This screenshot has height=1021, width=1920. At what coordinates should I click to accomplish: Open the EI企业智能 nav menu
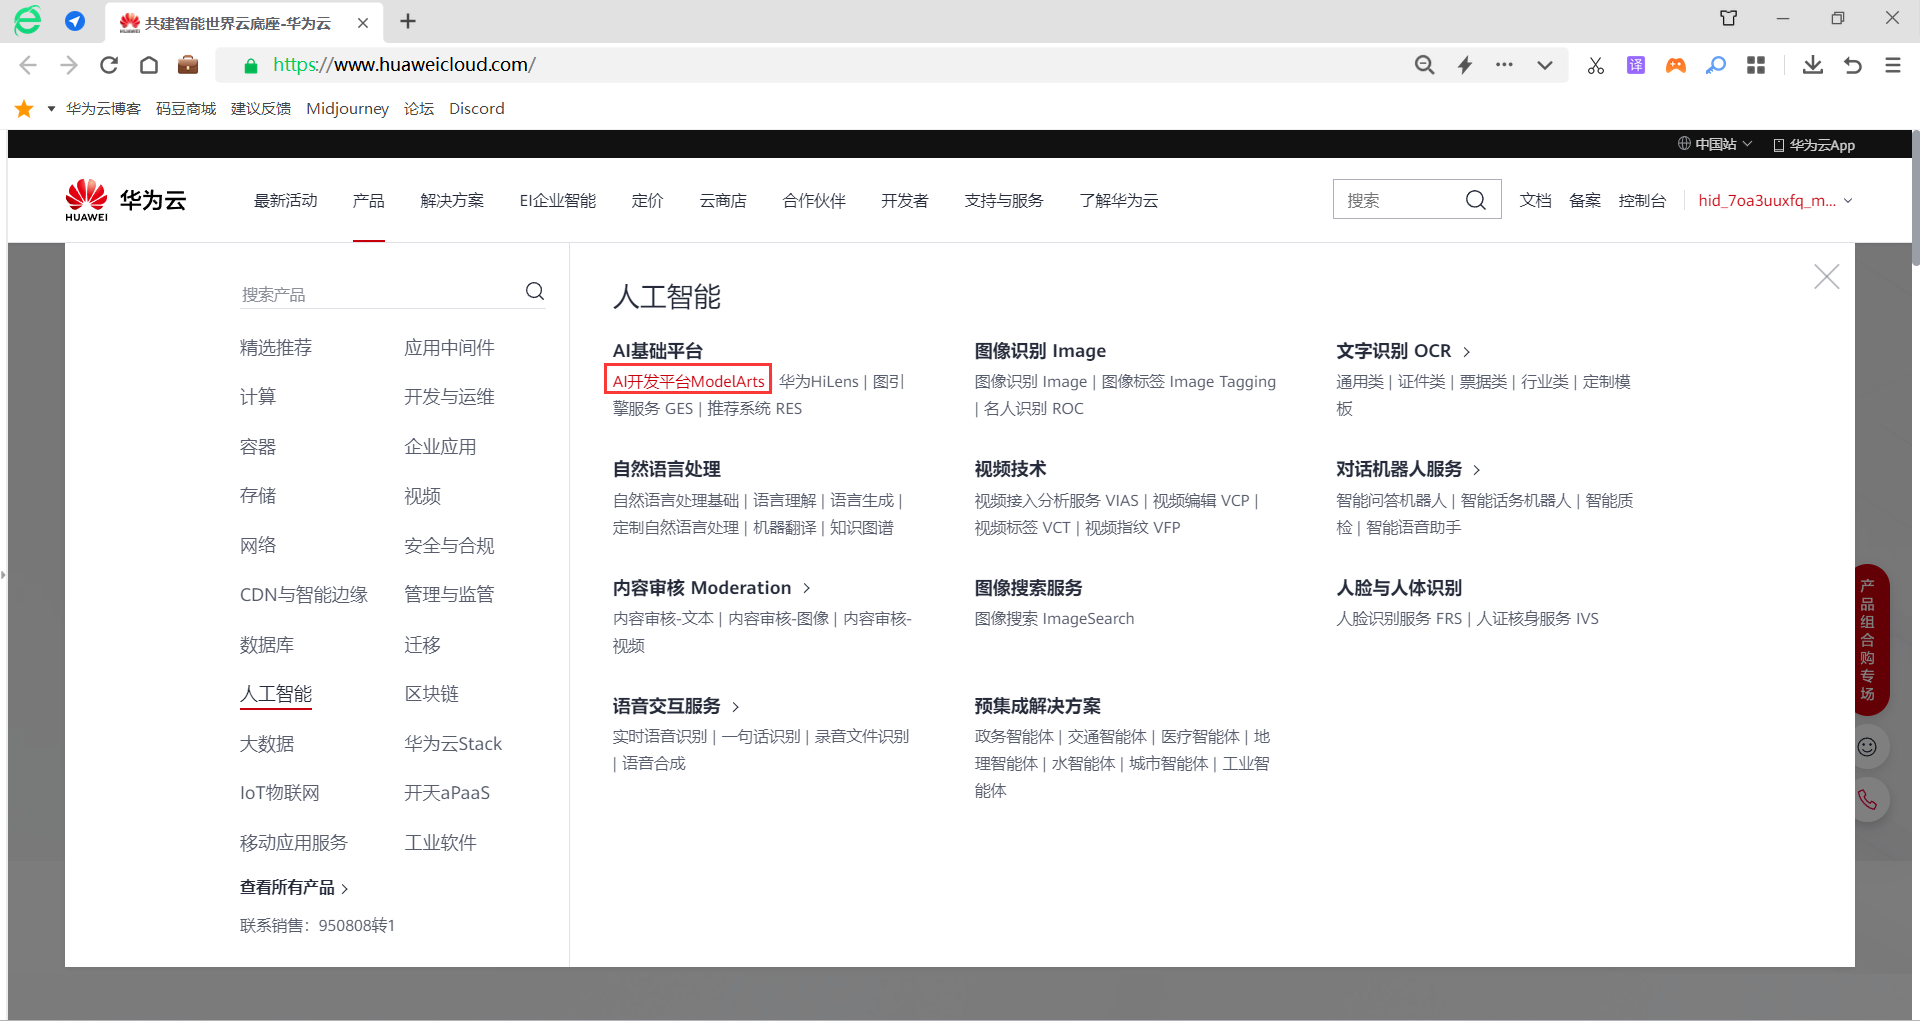point(558,200)
